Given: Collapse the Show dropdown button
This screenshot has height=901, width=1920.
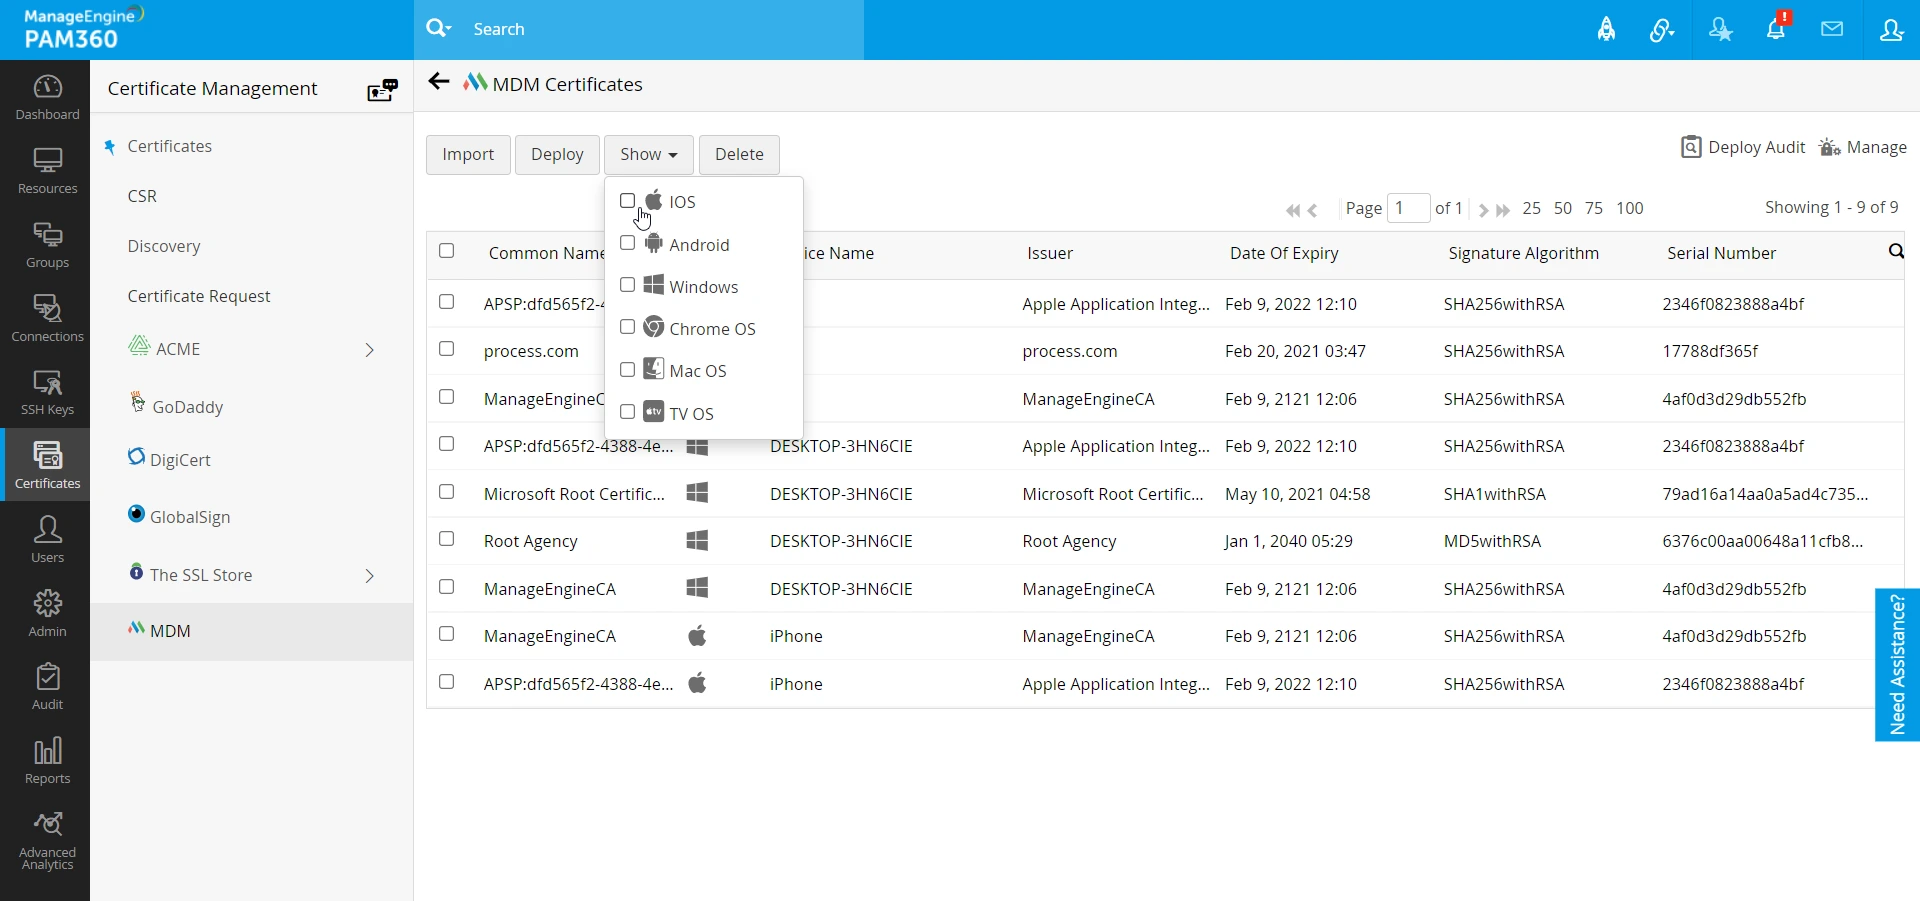Looking at the screenshot, I should [x=648, y=155].
